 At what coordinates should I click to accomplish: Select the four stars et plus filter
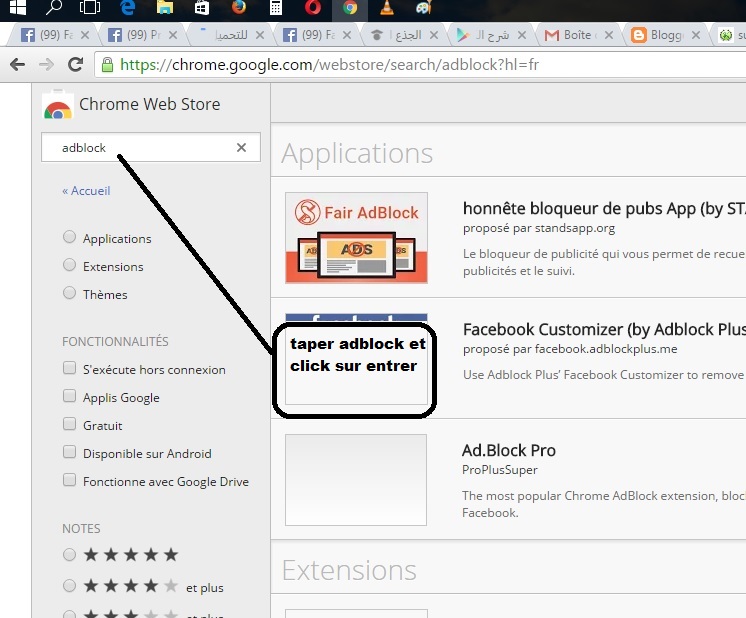(x=69, y=586)
